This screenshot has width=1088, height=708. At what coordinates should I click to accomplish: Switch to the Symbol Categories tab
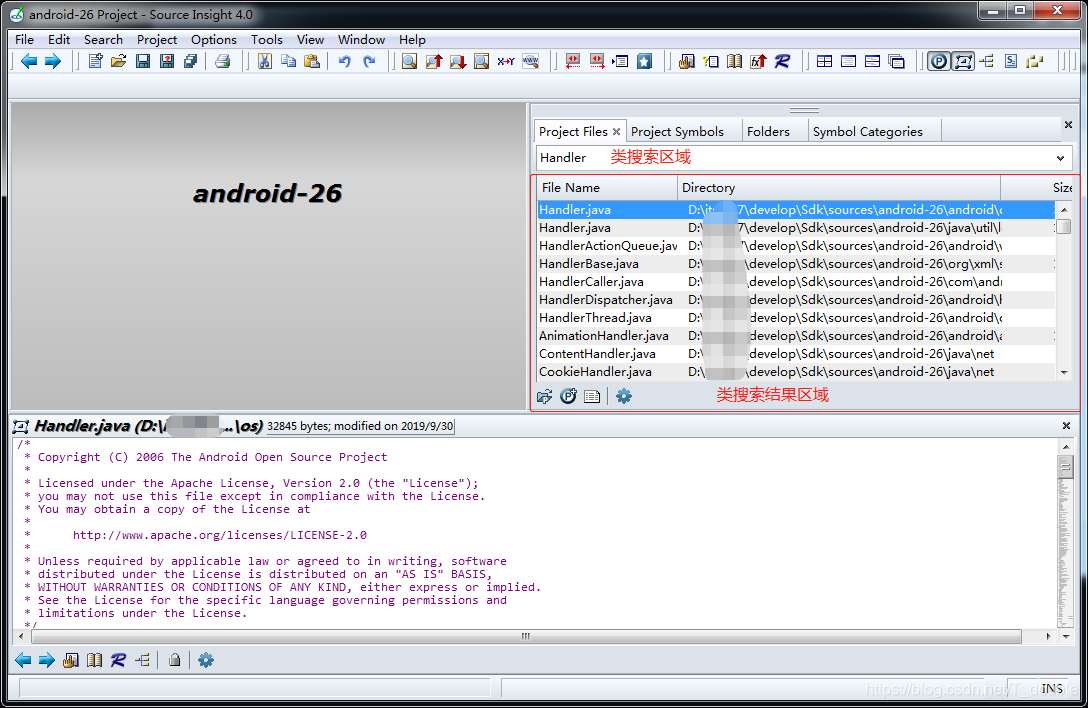[x=867, y=132]
